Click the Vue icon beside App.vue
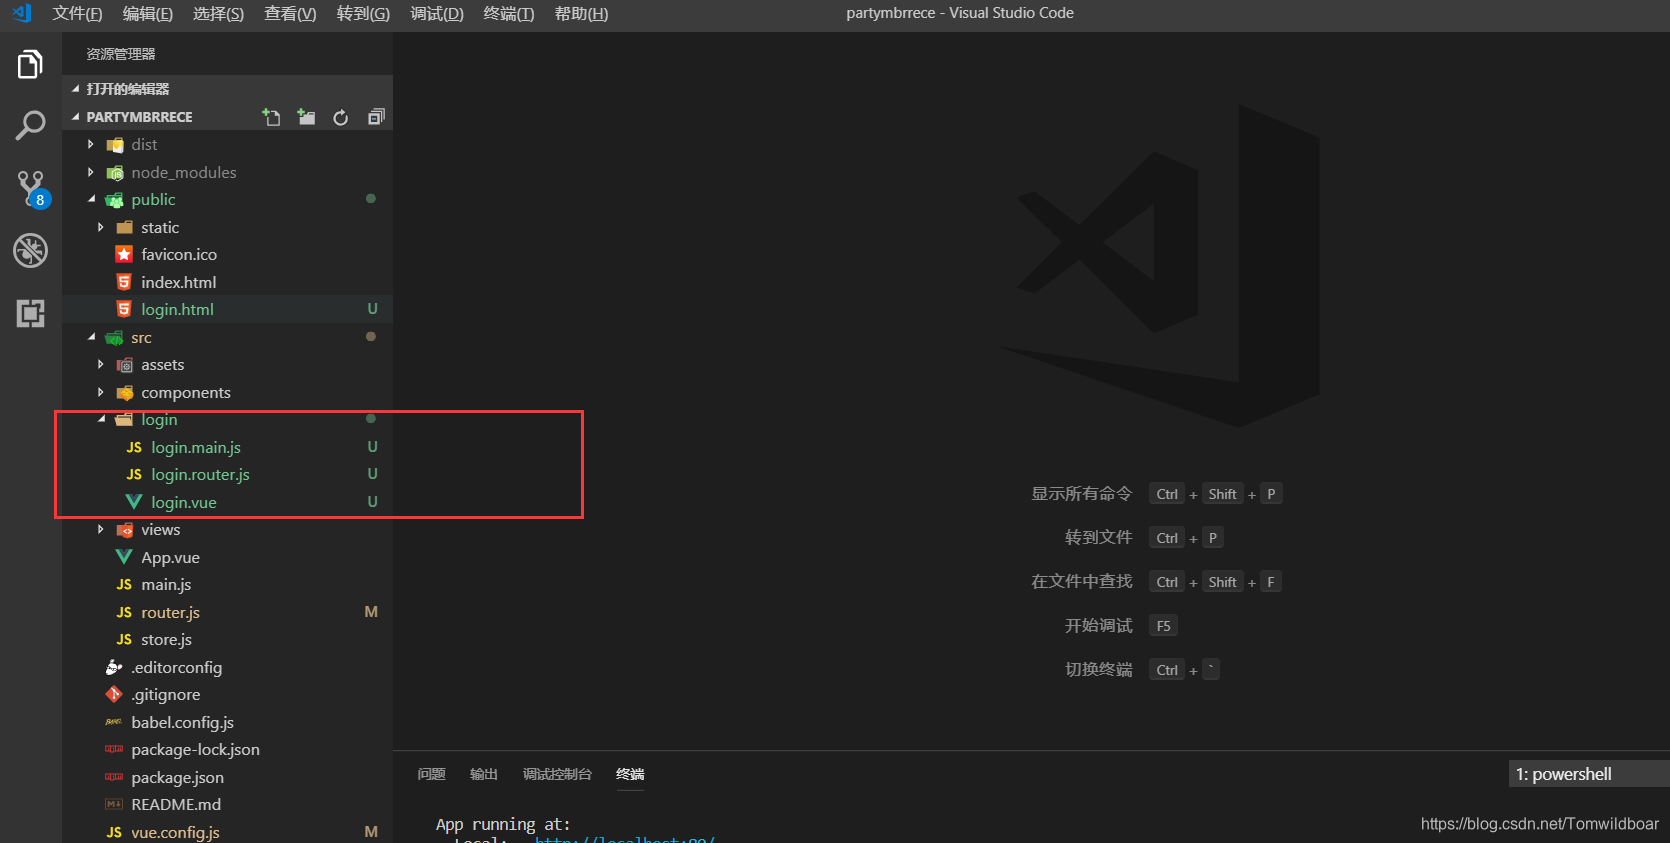 click(x=124, y=557)
